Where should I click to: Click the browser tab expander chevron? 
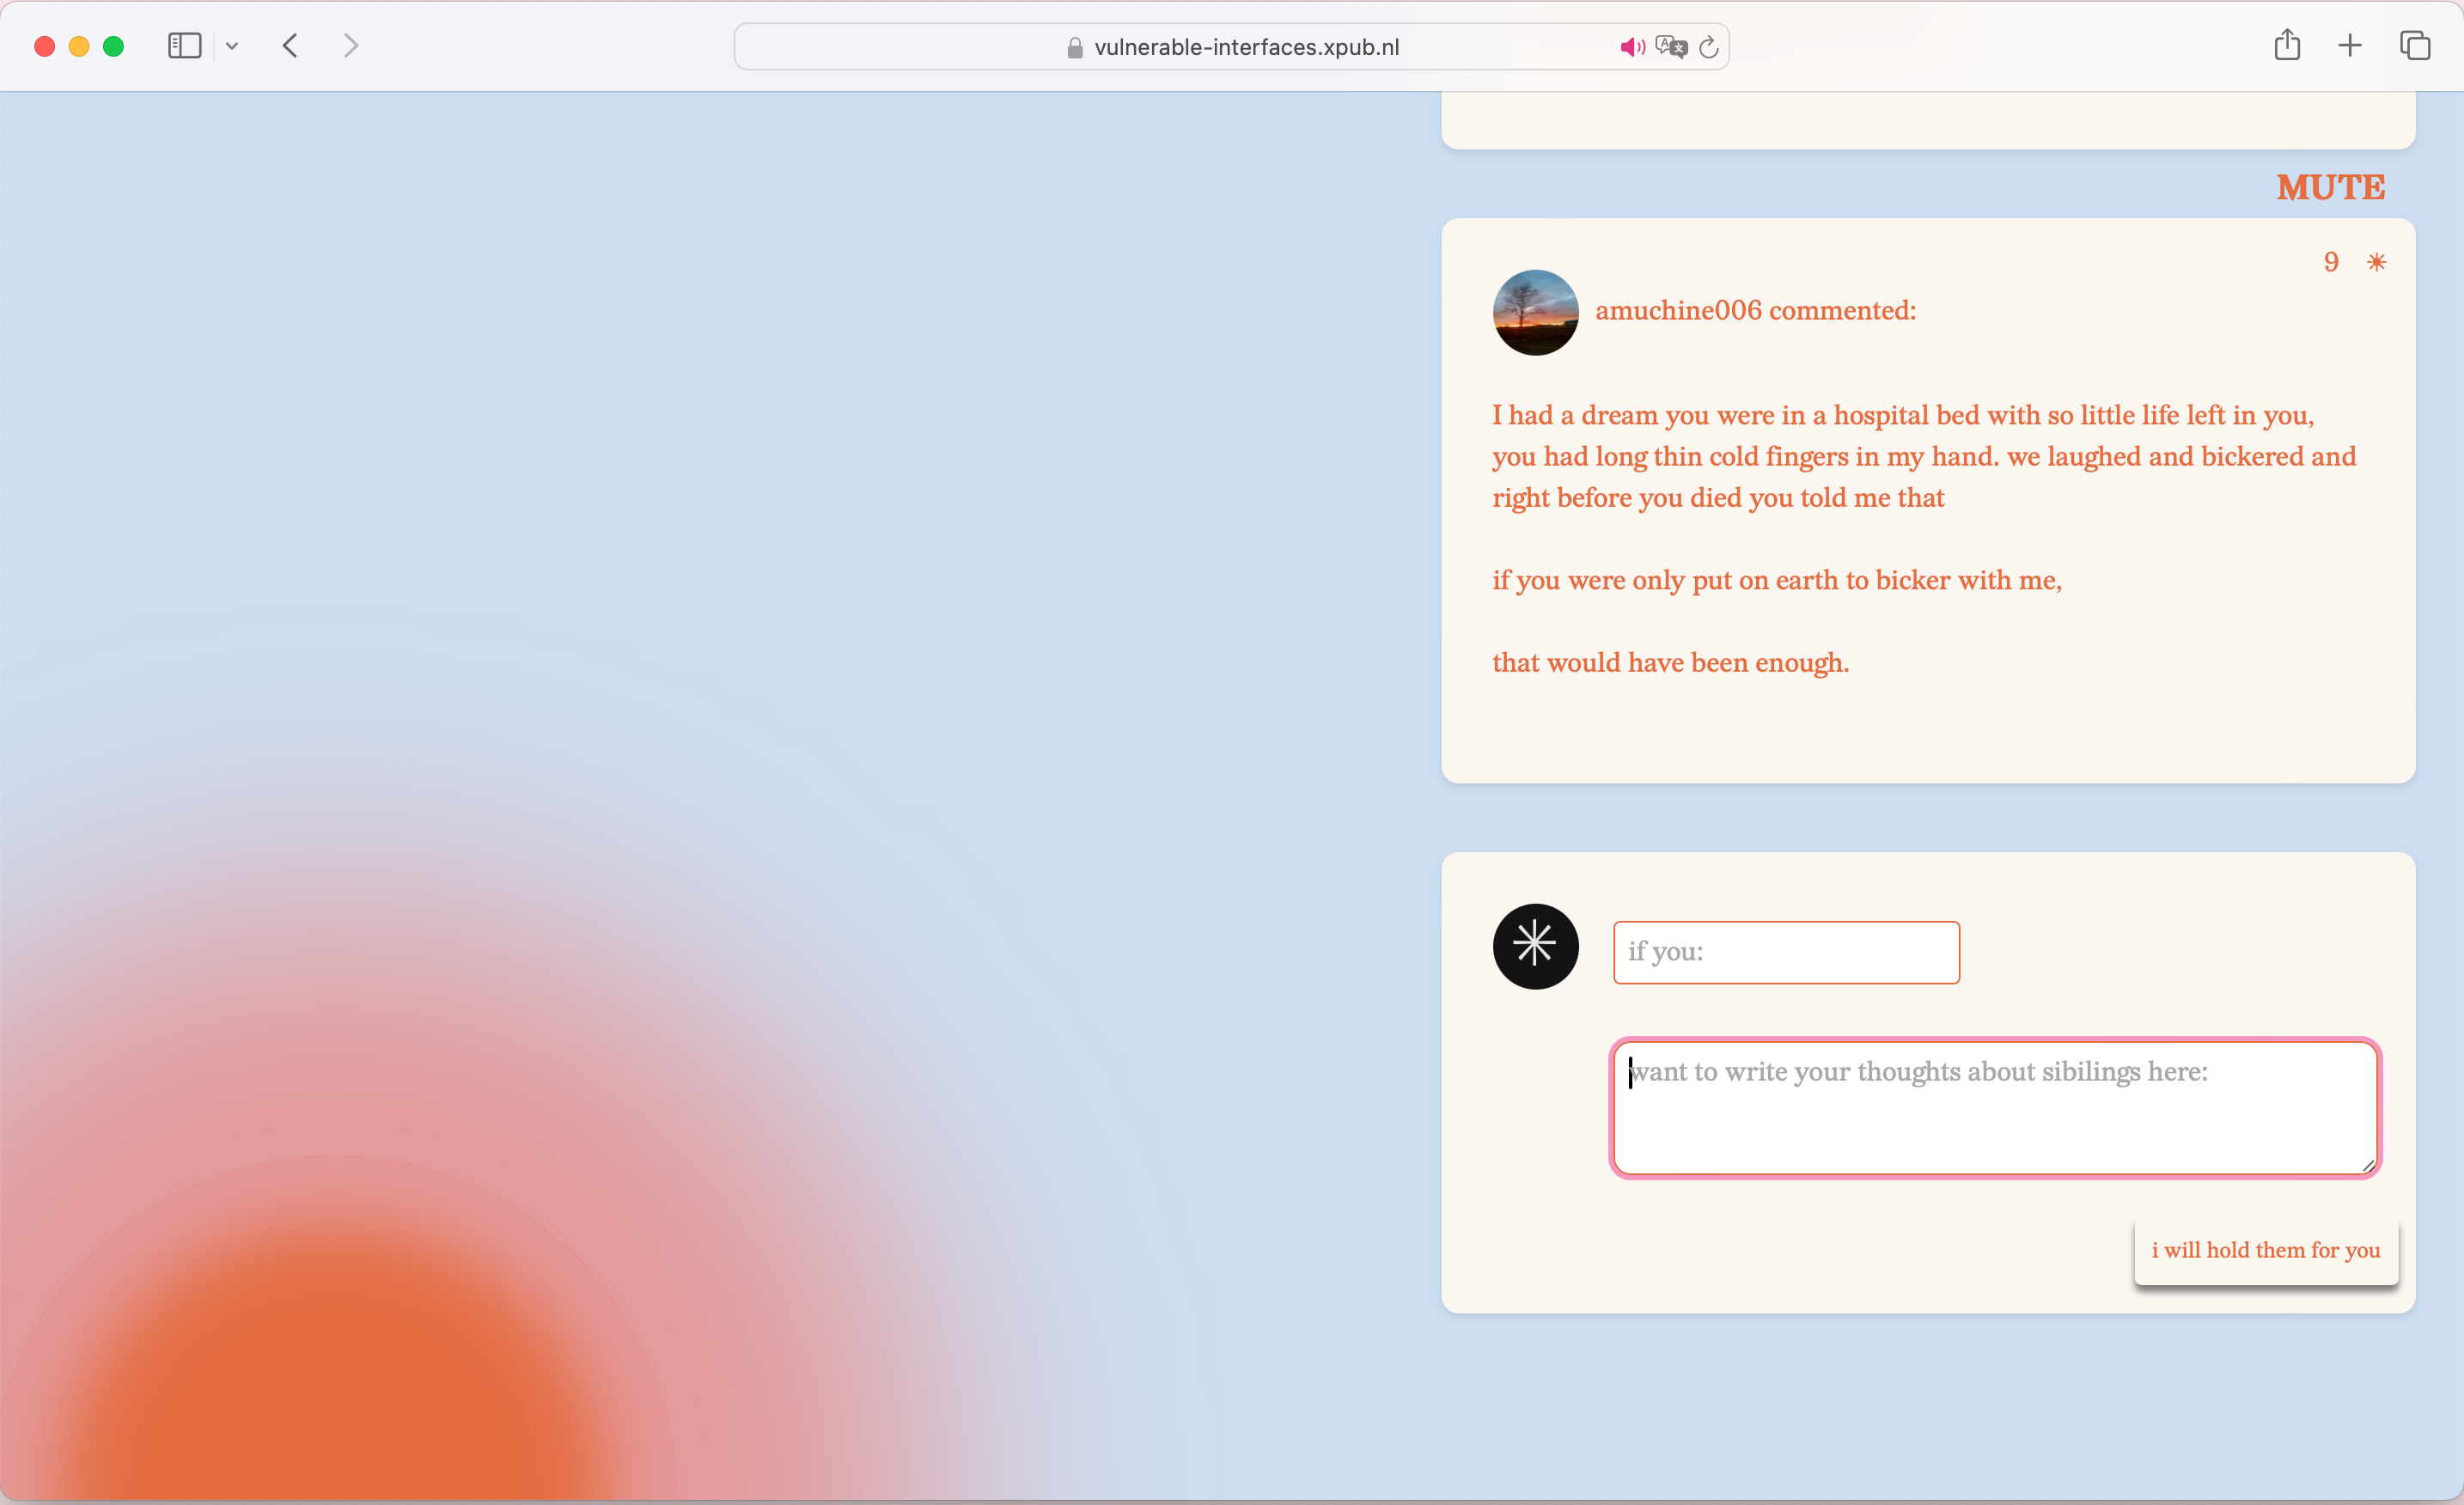tap(230, 46)
